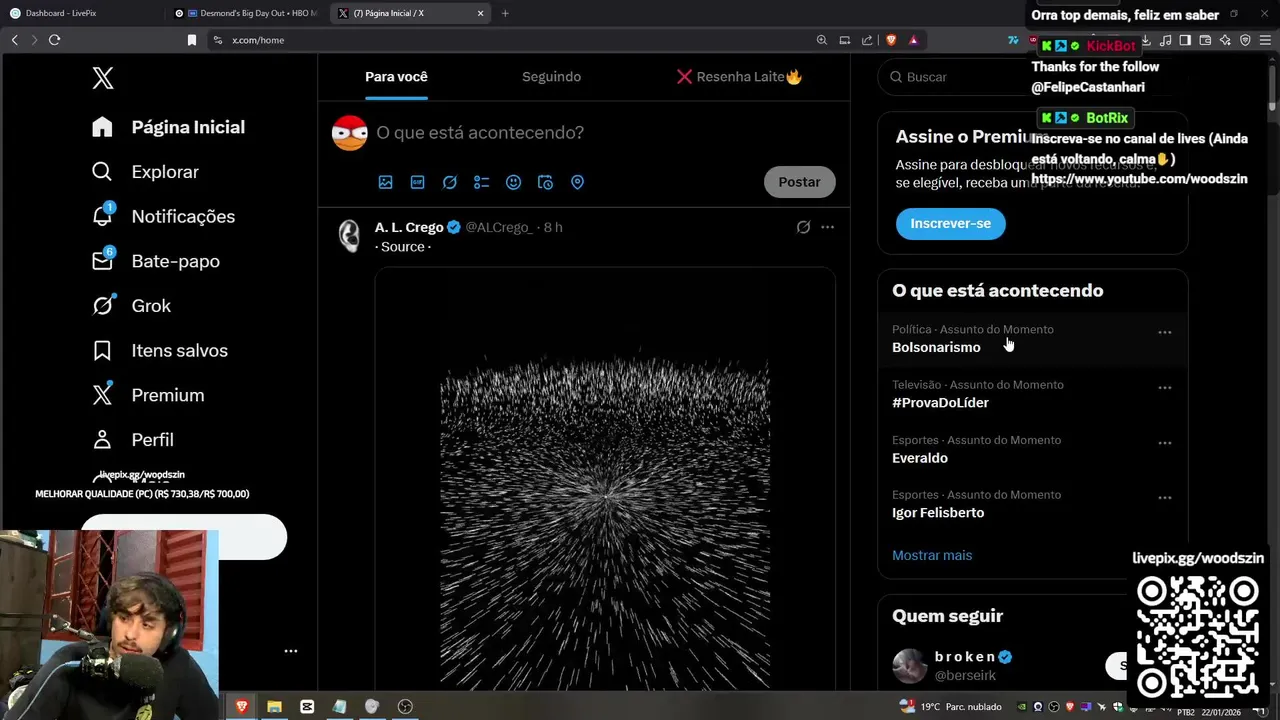
Task: Open the animated particle image in the post
Action: click(x=605, y=478)
